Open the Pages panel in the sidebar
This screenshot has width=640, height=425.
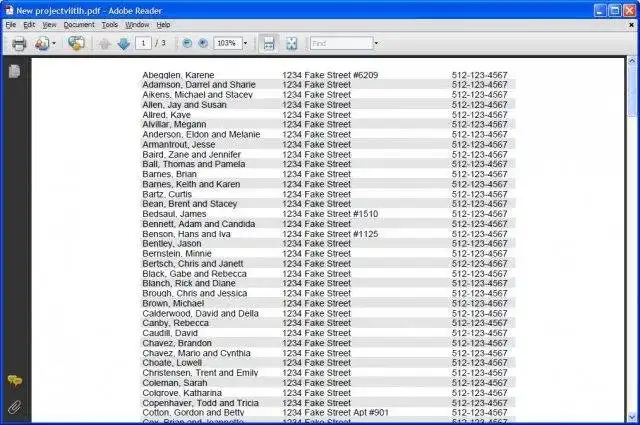pyautogui.click(x=15, y=71)
